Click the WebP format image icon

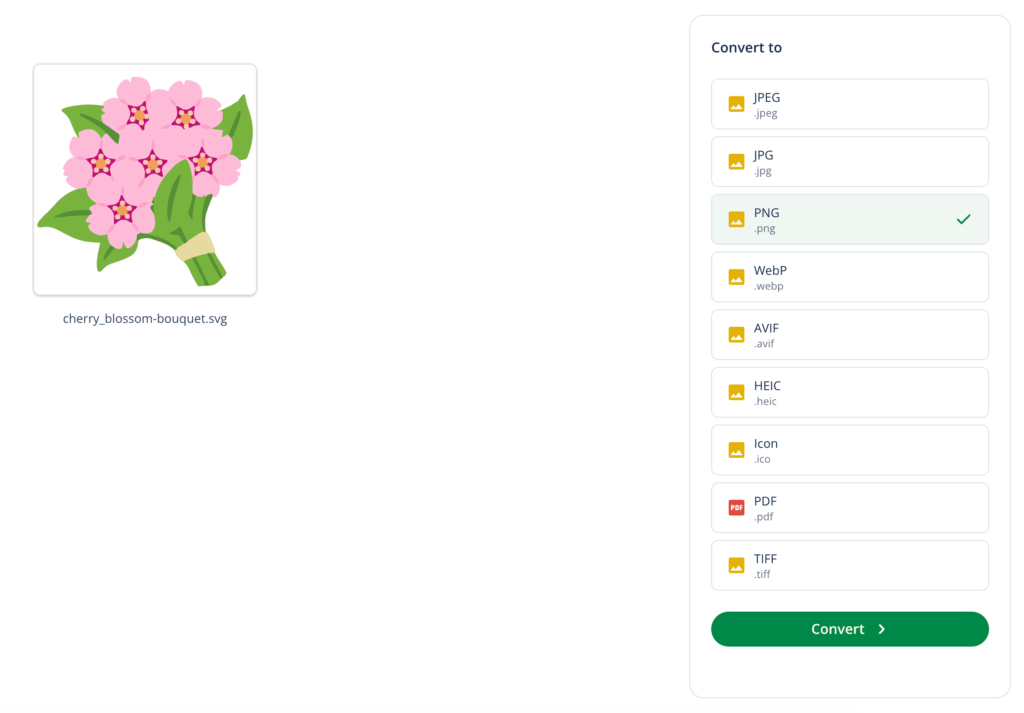coord(737,277)
